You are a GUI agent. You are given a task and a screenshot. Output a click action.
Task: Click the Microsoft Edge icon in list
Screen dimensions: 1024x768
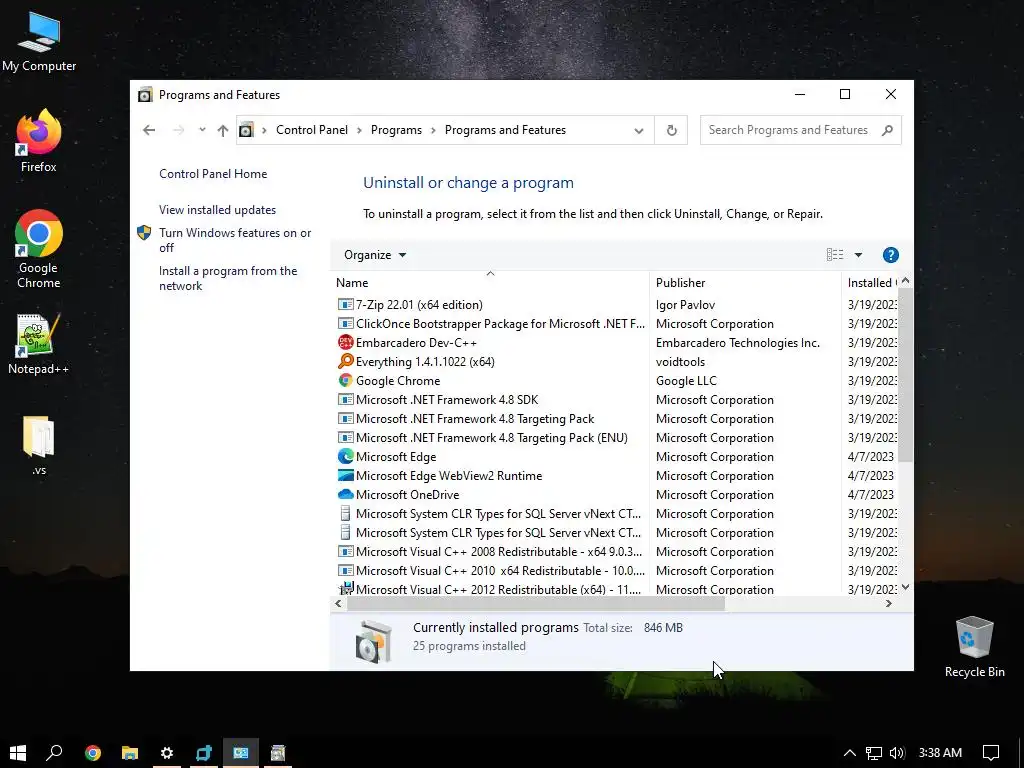coord(345,456)
